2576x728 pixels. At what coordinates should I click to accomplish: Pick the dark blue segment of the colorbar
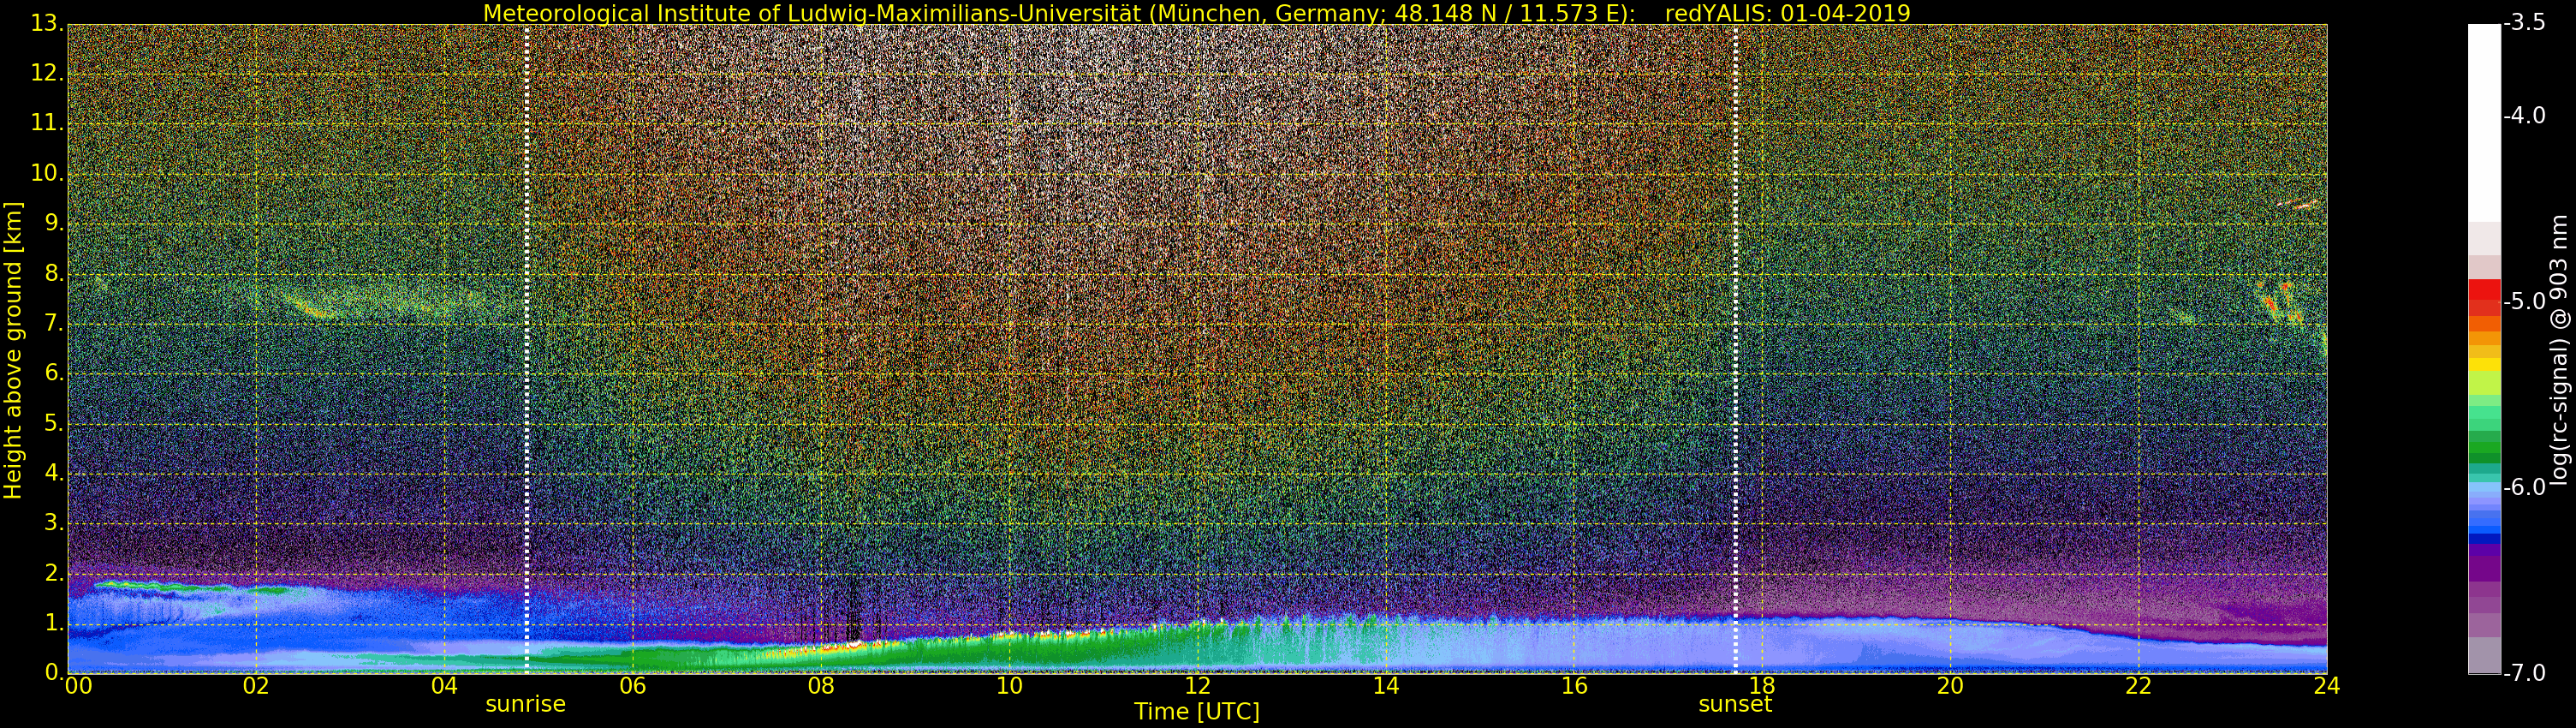(x=2484, y=538)
